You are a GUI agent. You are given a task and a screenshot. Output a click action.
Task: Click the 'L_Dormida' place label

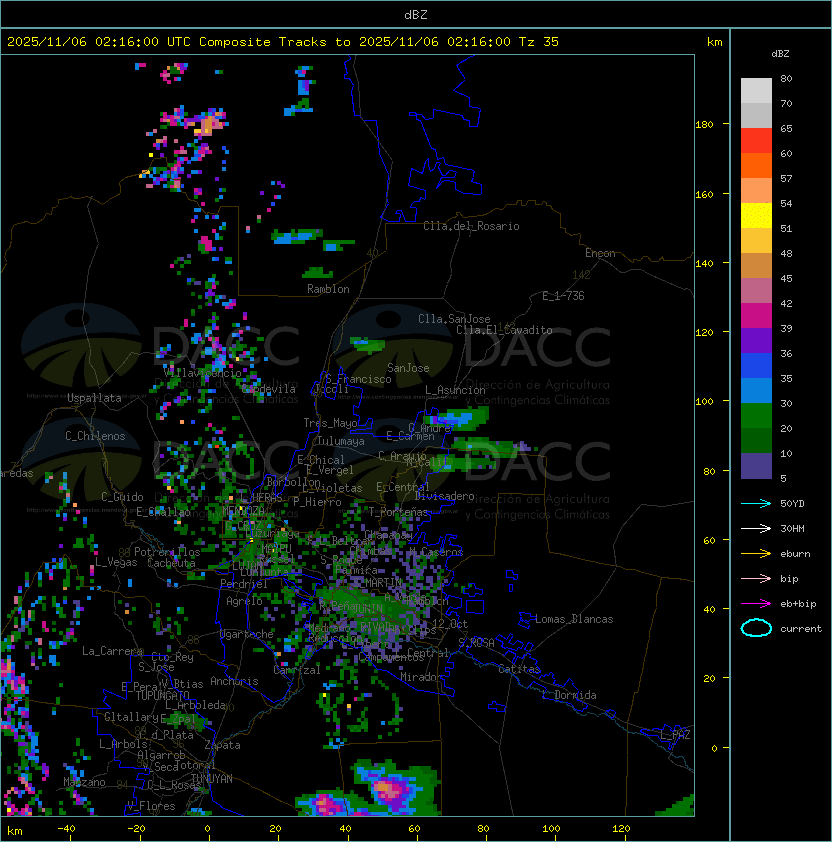569,695
